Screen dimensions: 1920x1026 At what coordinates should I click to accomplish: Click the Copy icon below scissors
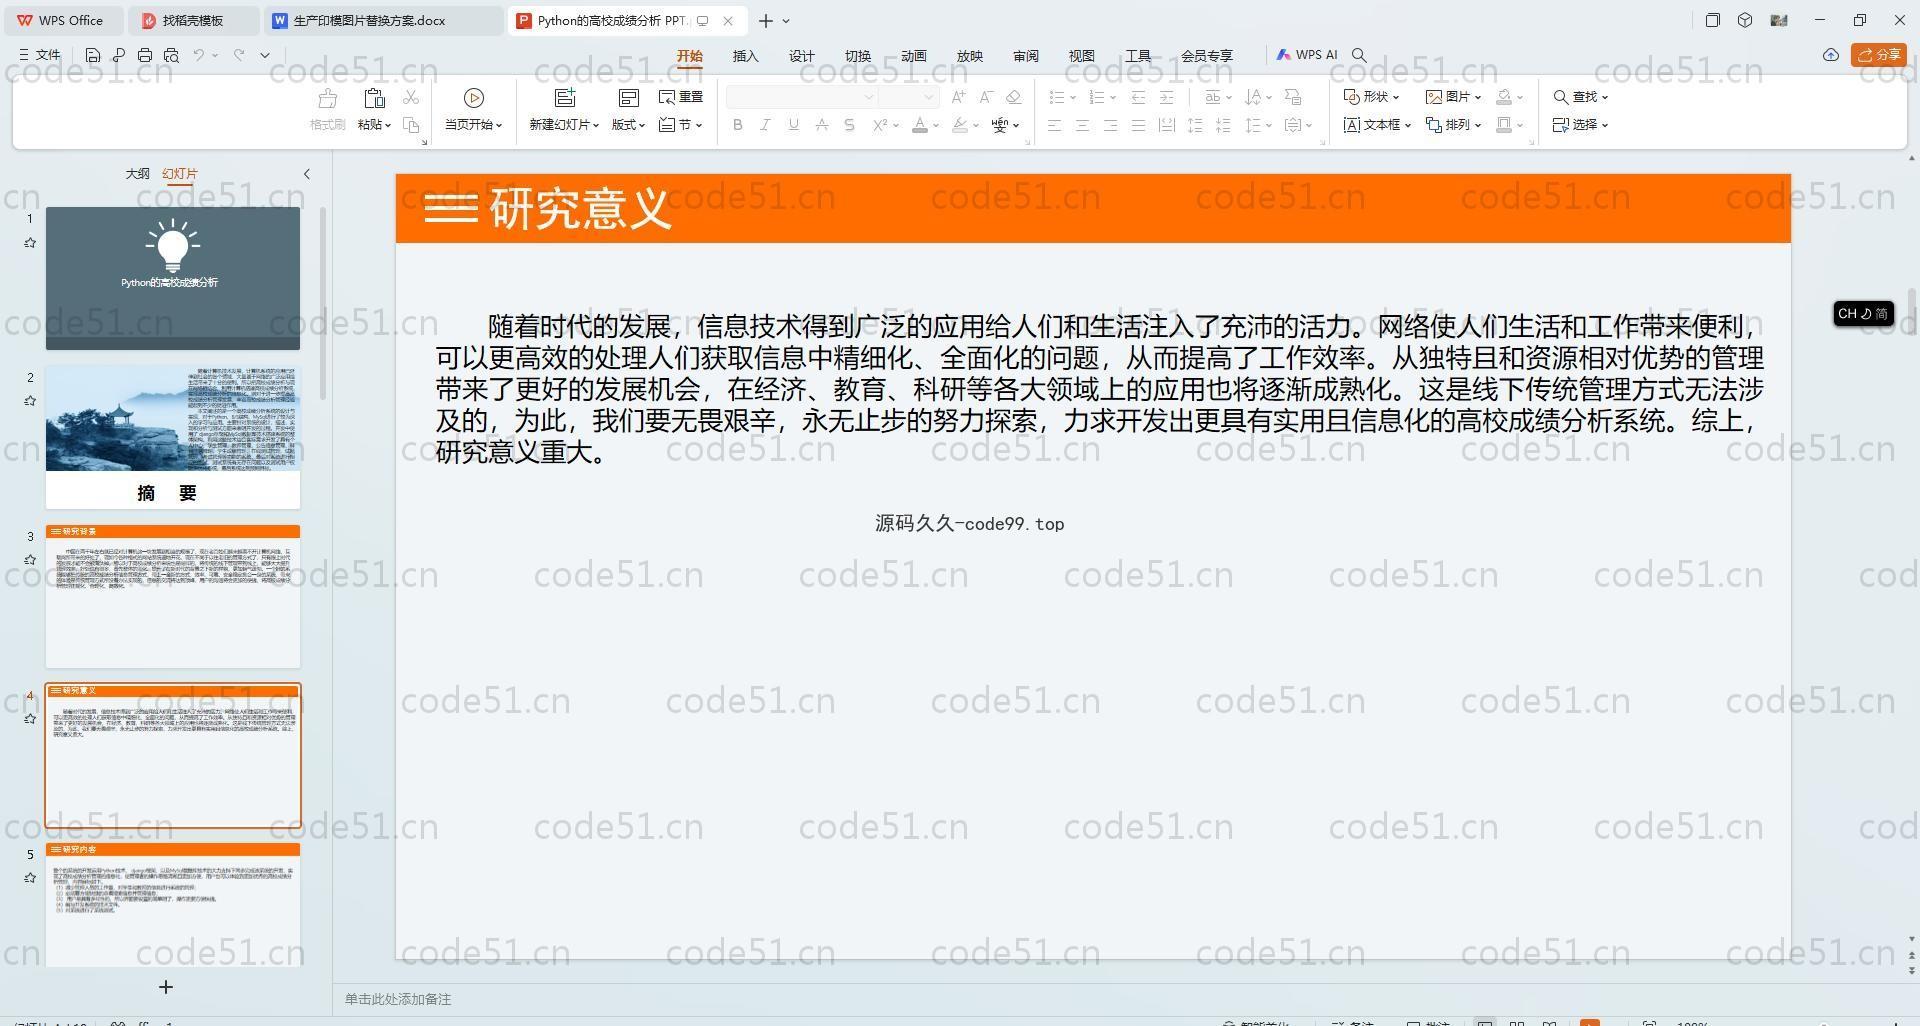coord(411,125)
